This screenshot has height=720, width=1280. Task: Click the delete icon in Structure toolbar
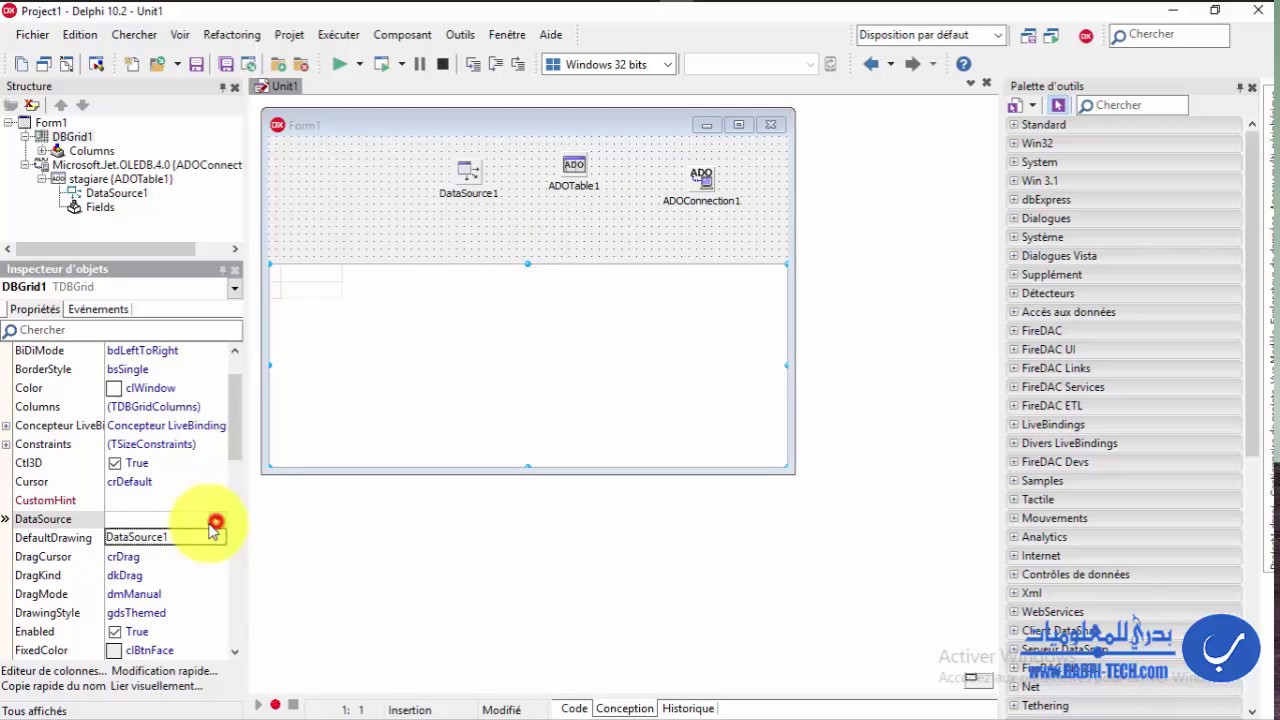32,105
